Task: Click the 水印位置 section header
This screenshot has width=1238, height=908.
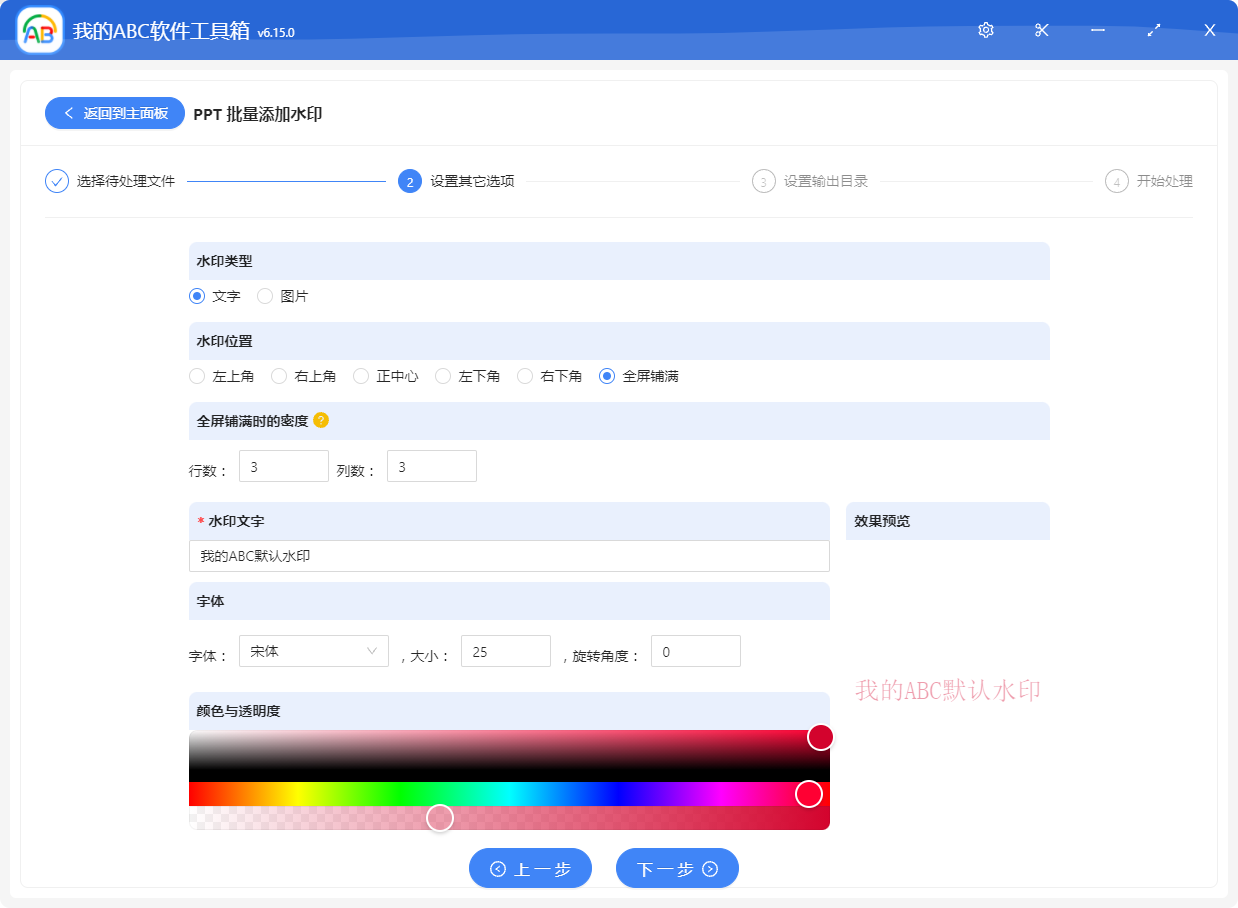Action: click(619, 341)
